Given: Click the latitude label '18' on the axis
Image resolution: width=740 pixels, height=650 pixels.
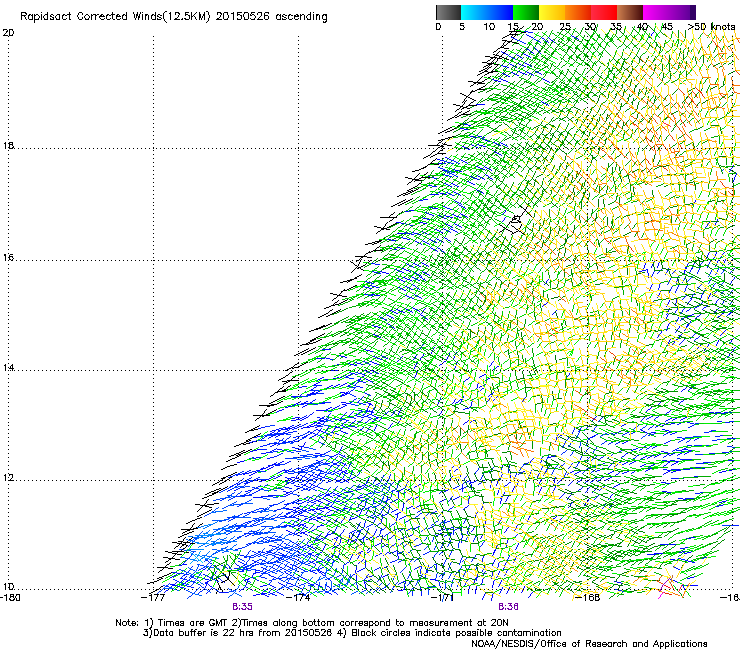Looking at the screenshot, I should [x=8, y=146].
